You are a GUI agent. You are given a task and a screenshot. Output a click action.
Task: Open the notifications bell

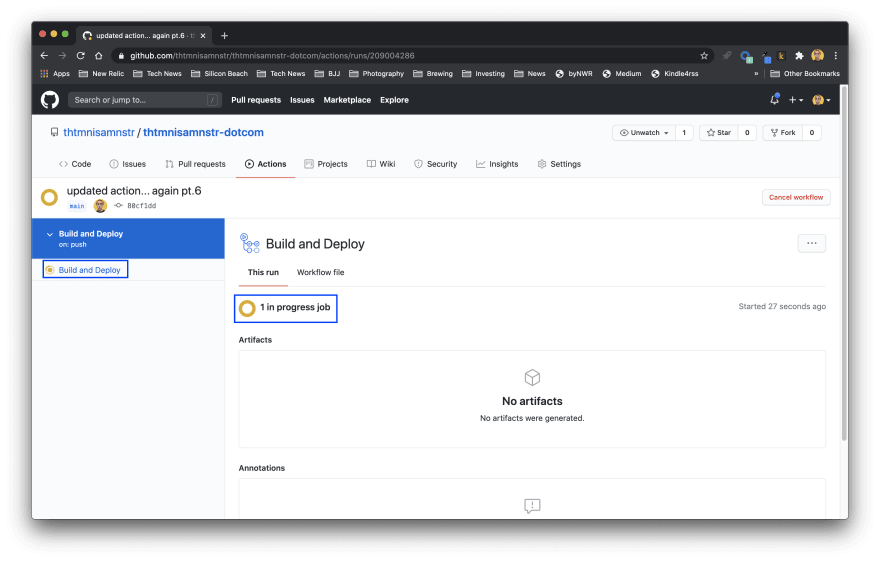tap(774, 100)
